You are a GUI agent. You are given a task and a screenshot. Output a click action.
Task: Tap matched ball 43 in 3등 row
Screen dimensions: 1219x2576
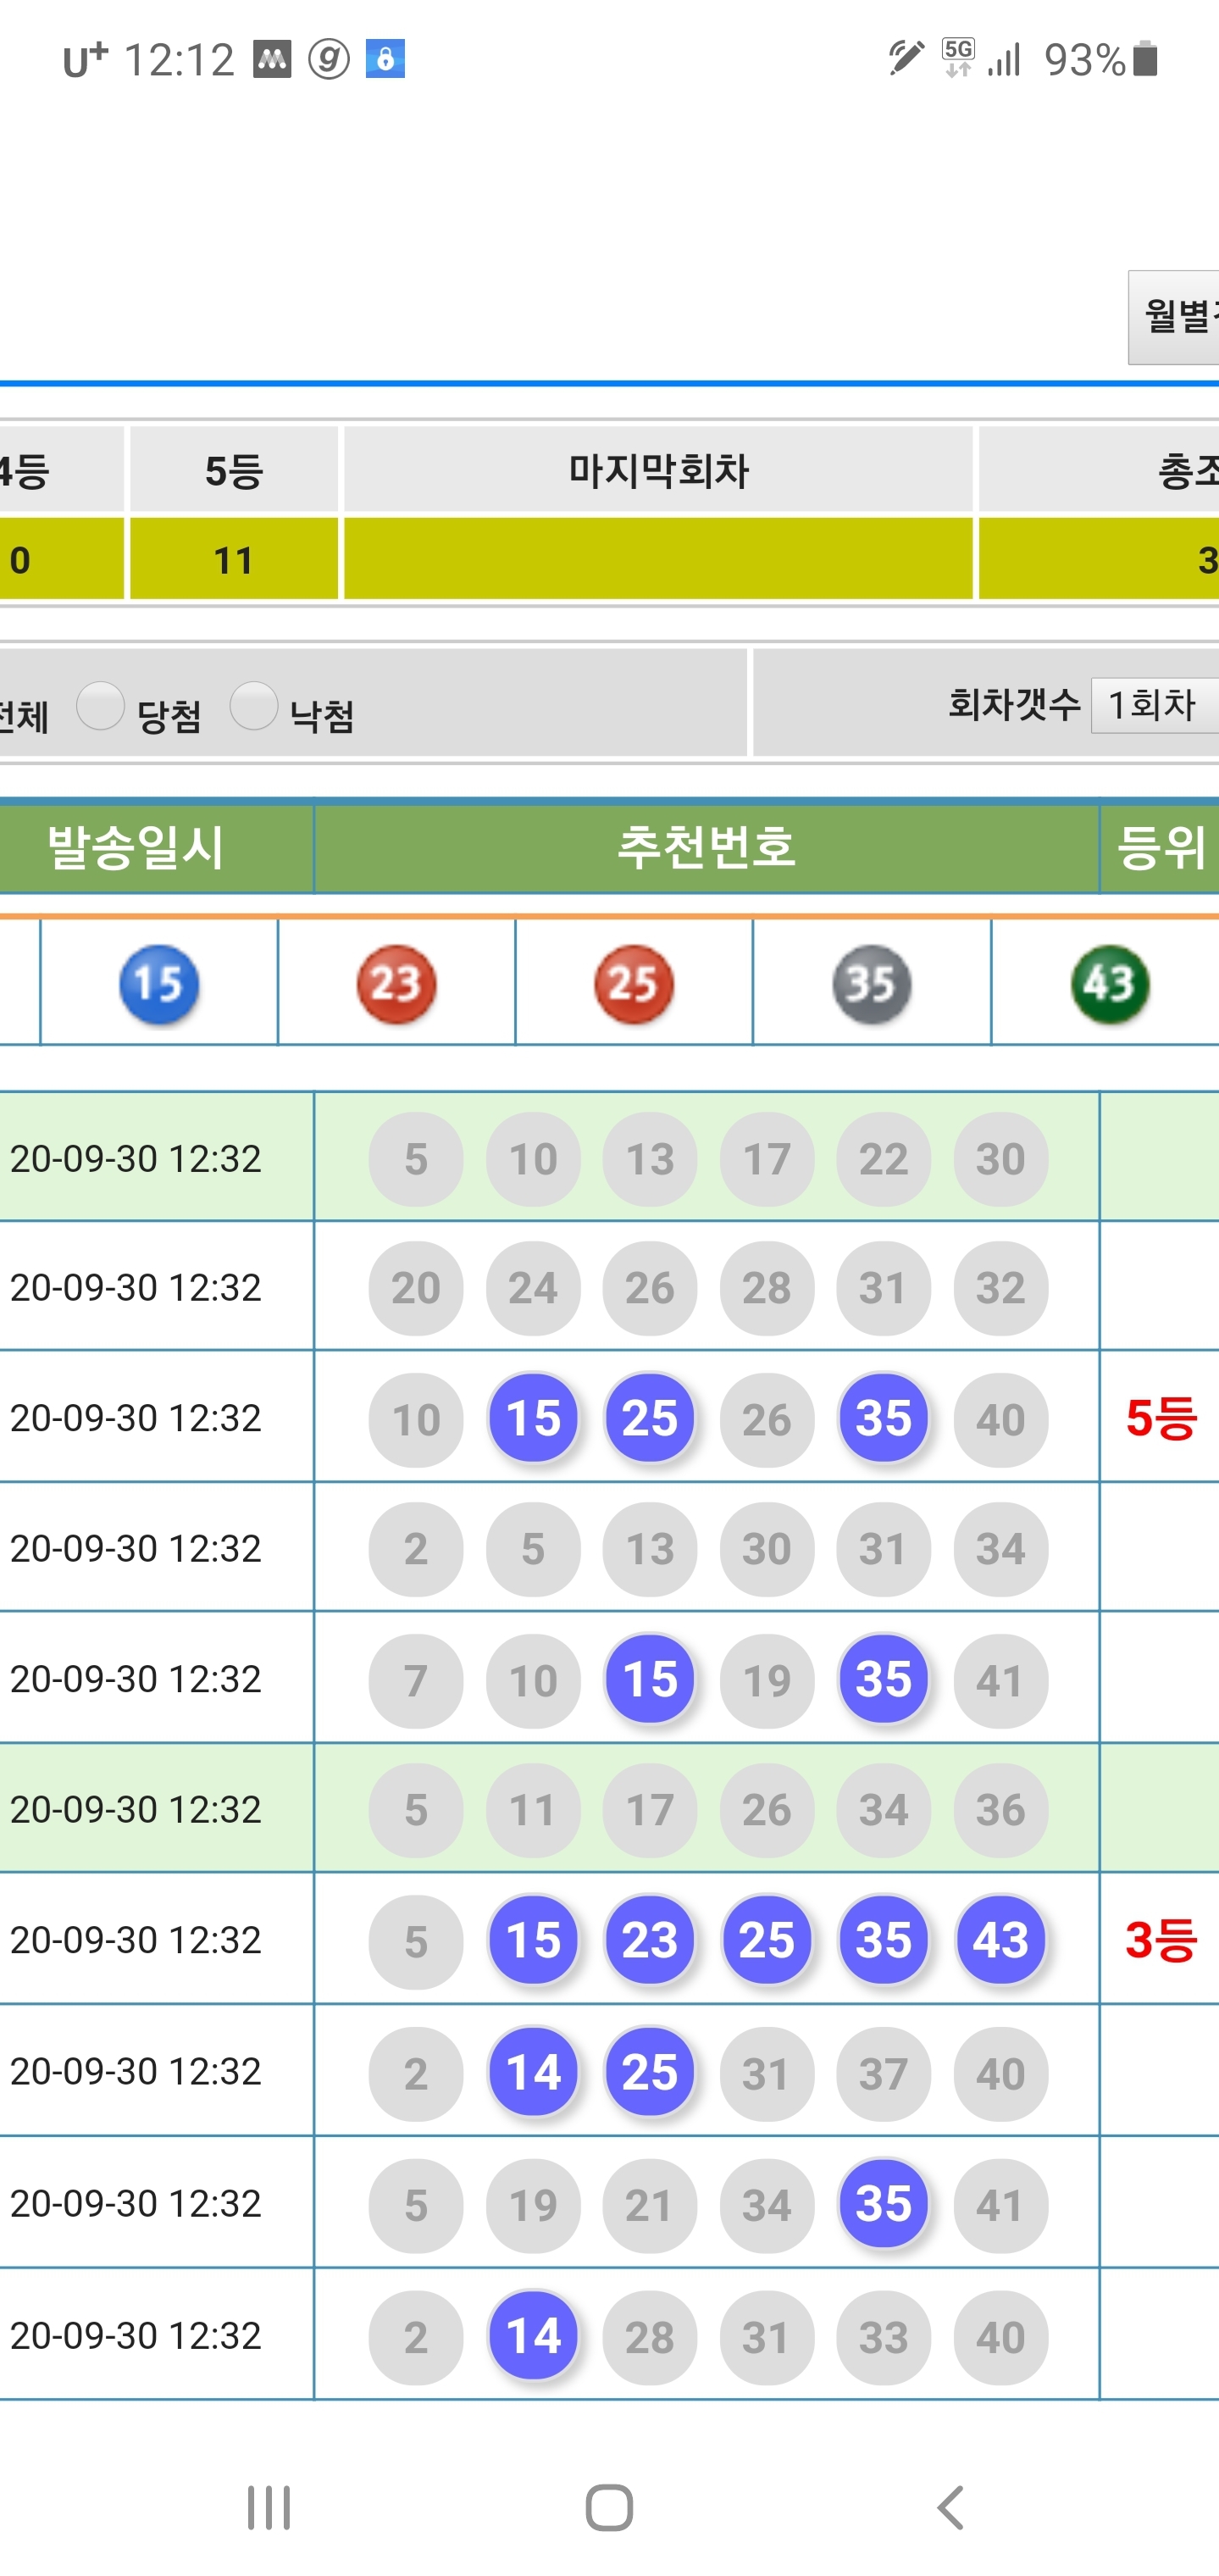coord(1000,1939)
